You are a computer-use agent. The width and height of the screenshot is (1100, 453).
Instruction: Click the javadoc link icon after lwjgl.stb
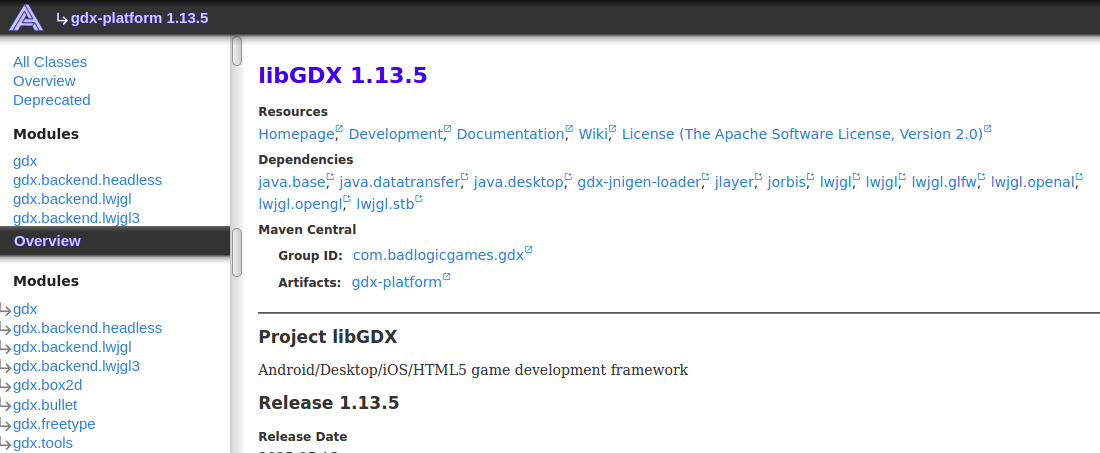tap(419, 199)
